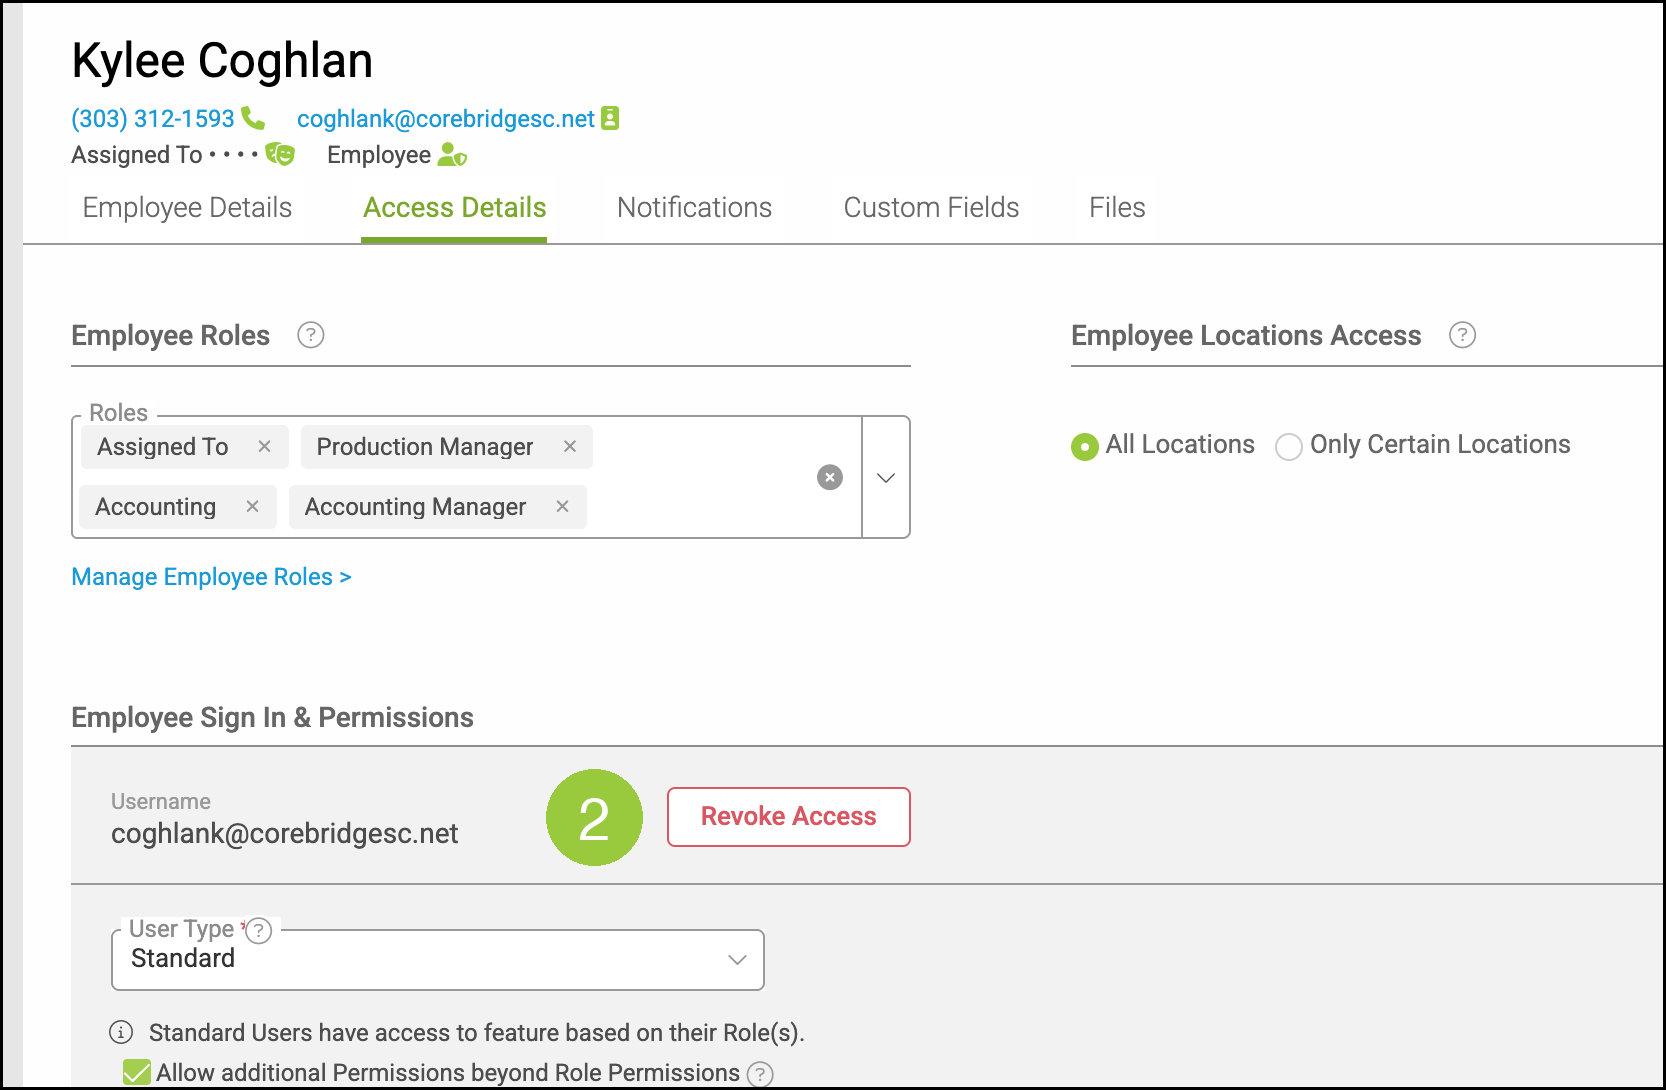Clear all roles with circled X

830,477
